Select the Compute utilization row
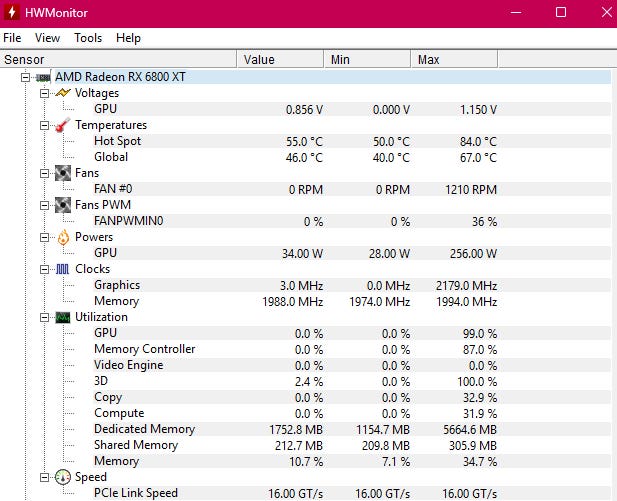The image size is (617, 501). [x=352, y=413]
